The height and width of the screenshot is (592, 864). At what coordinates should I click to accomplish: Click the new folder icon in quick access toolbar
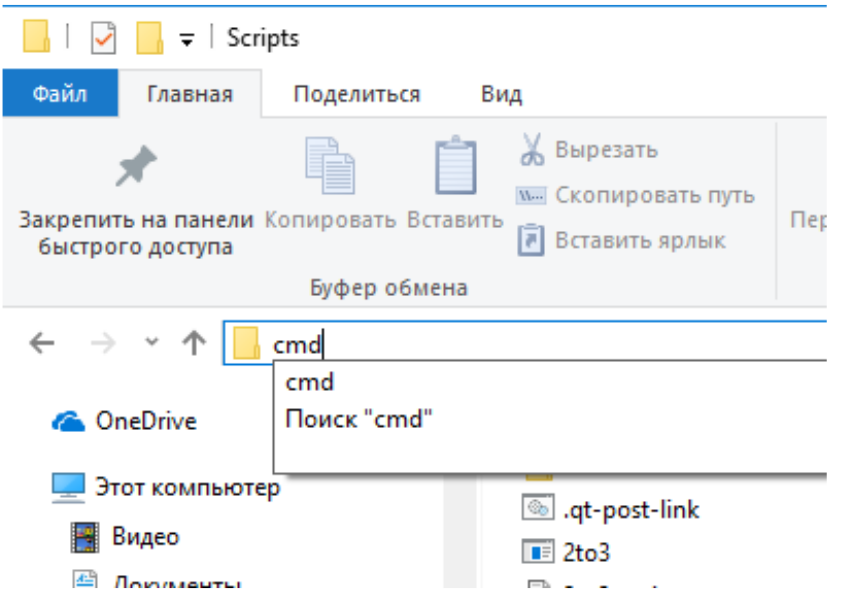click(149, 39)
